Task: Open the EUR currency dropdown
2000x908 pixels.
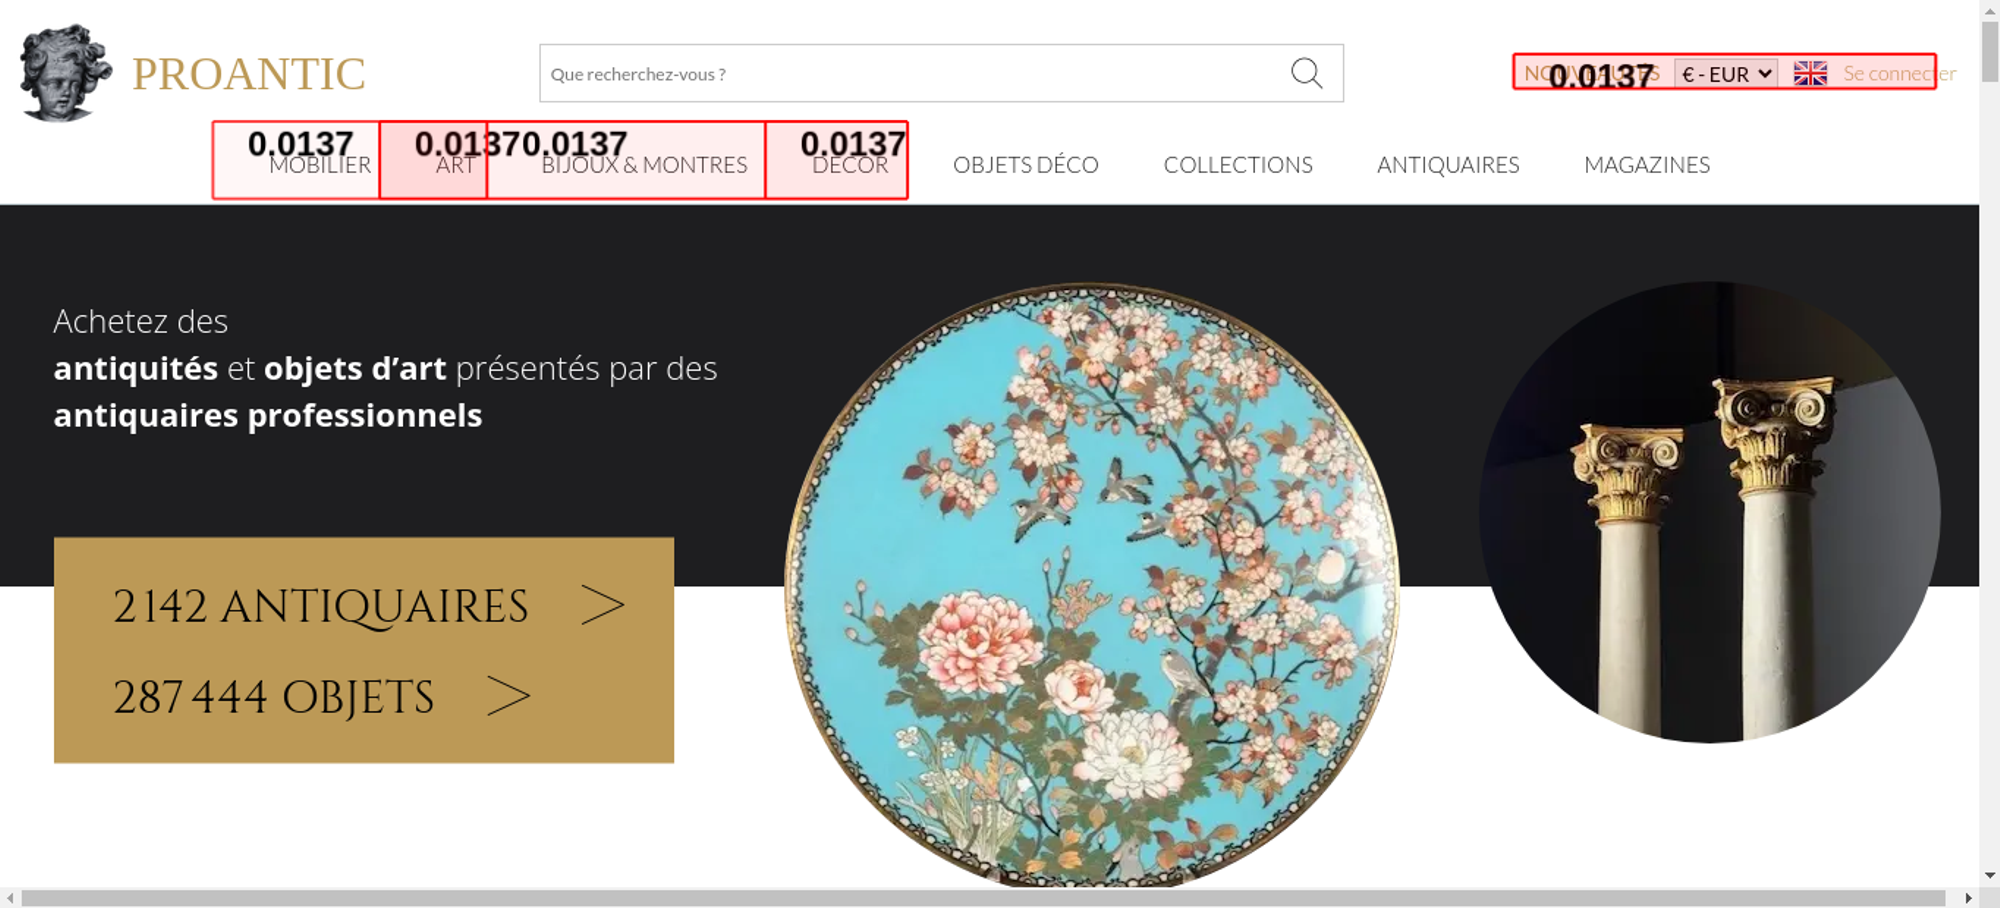Action: coord(1726,74)
